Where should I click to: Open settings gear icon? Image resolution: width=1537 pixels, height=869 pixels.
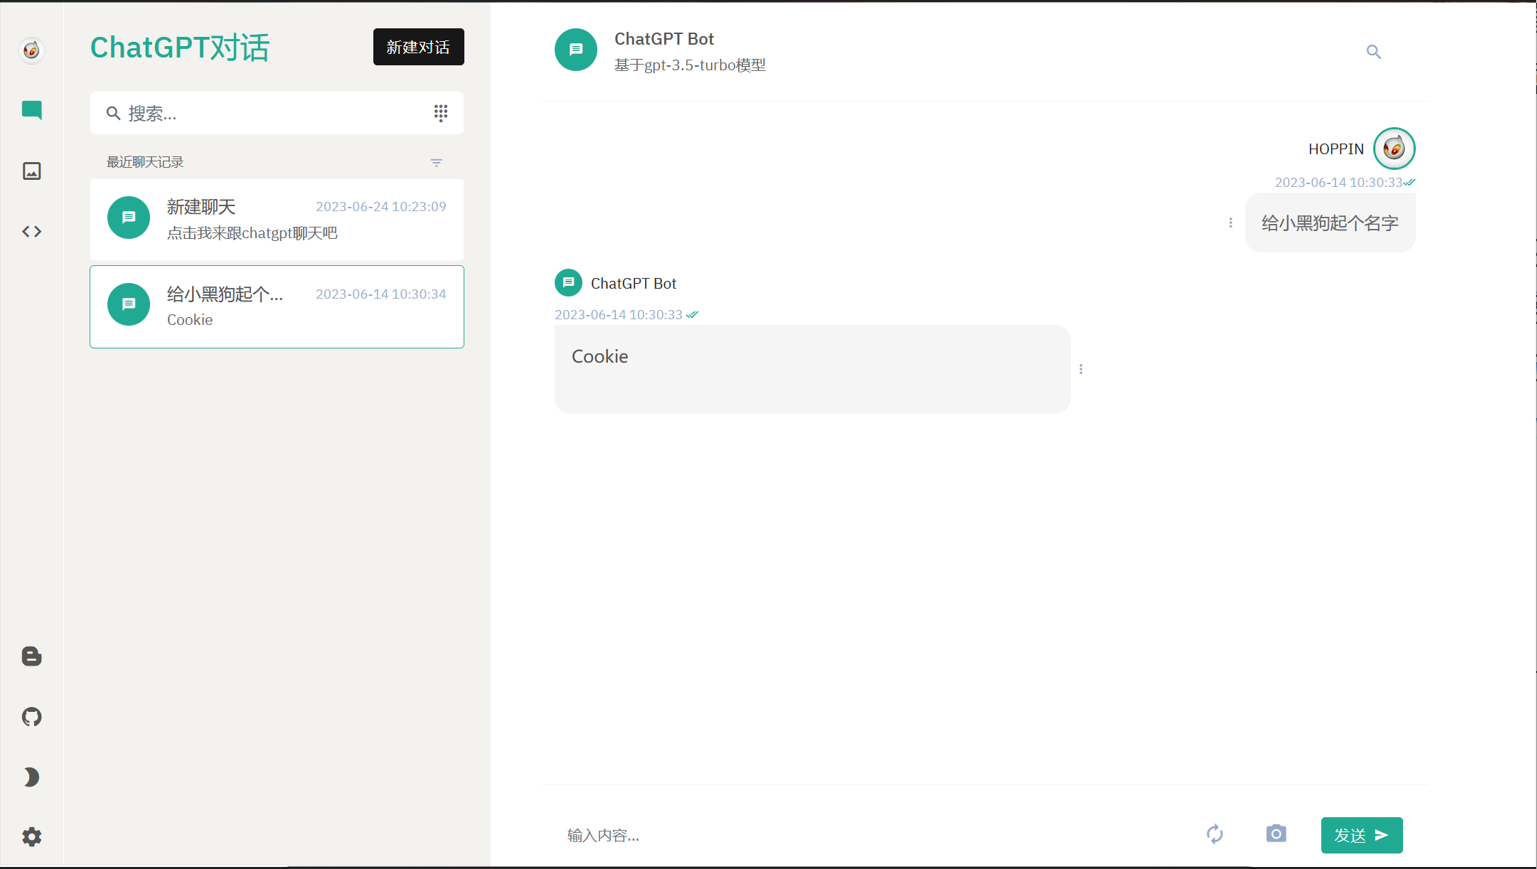(32, 837)
